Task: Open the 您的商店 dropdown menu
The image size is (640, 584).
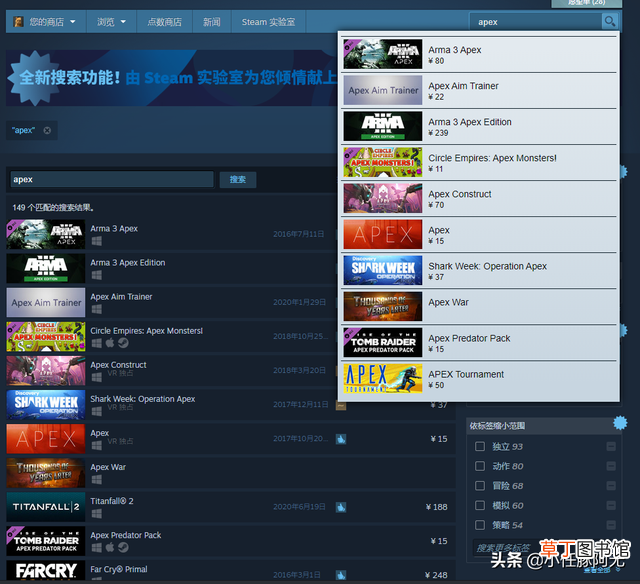Action: pyautogui.click(x=46, y=22)
